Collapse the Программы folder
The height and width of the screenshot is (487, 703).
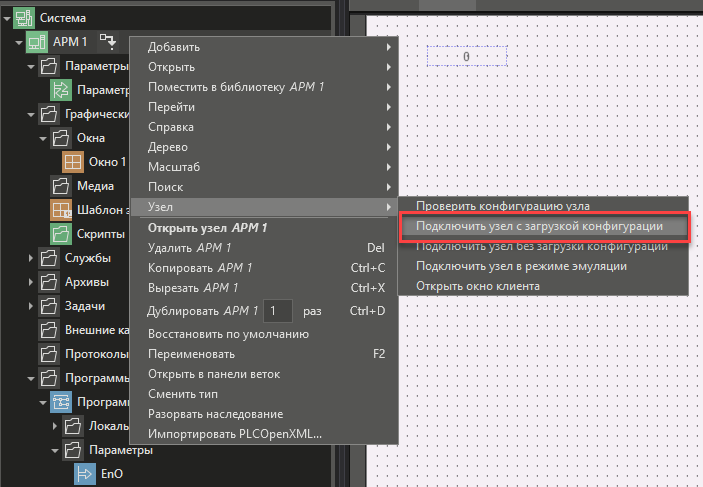point(31,378)
